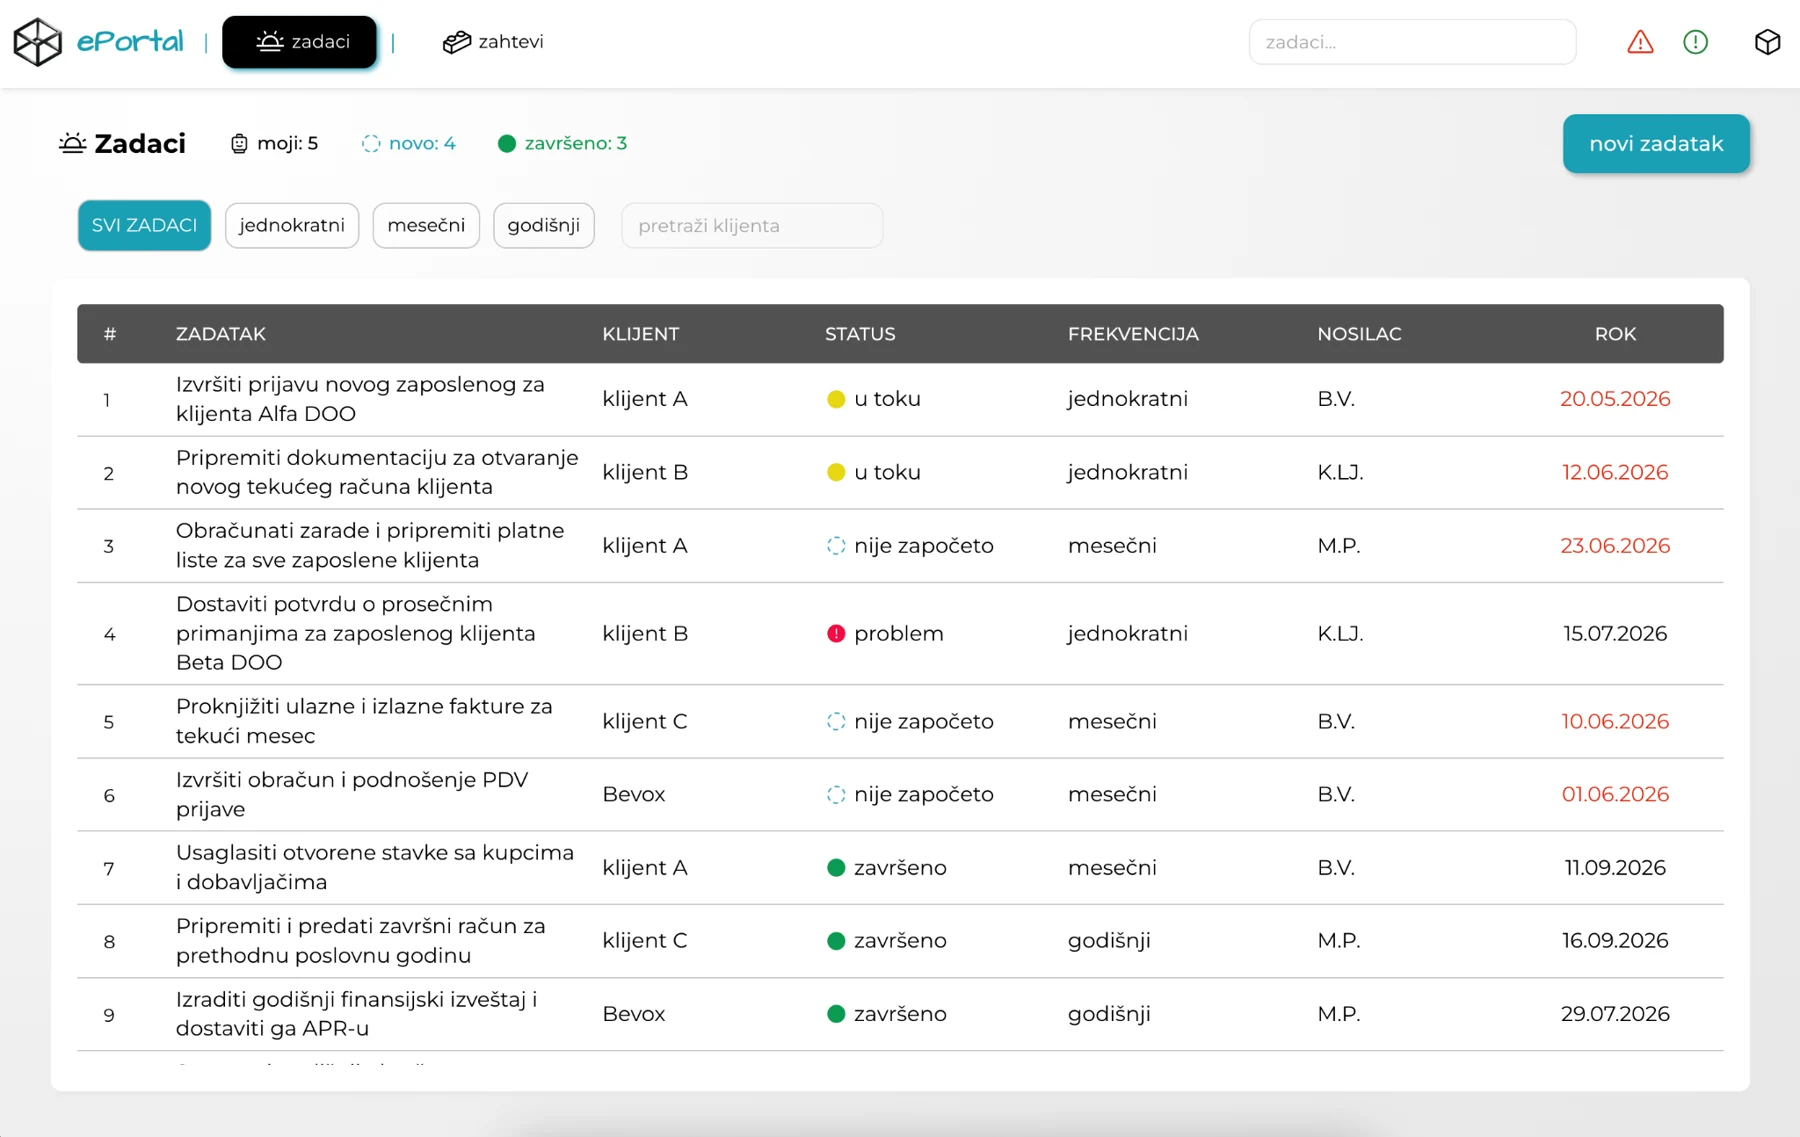Focus the zadaci search field
The width and height of the screenshot is (1800, 1137).
(x=1412, y=42)
